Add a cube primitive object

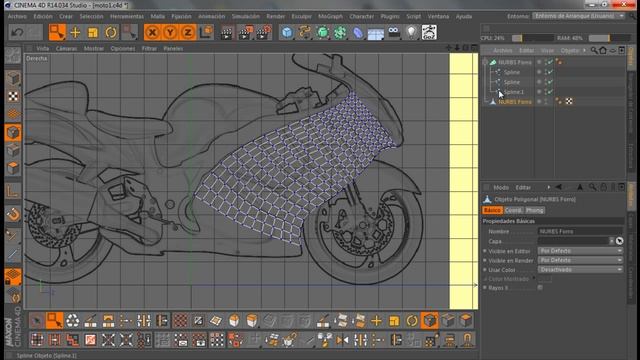287,33
